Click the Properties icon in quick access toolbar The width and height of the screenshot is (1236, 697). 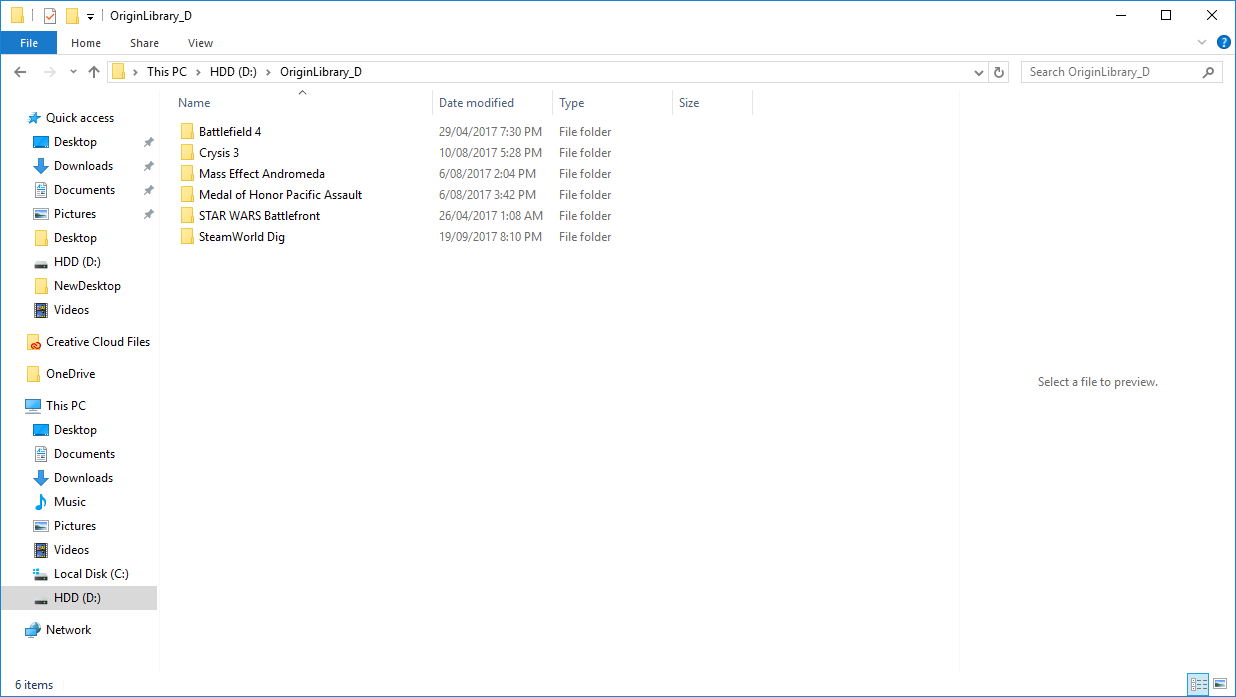point(50,16)
